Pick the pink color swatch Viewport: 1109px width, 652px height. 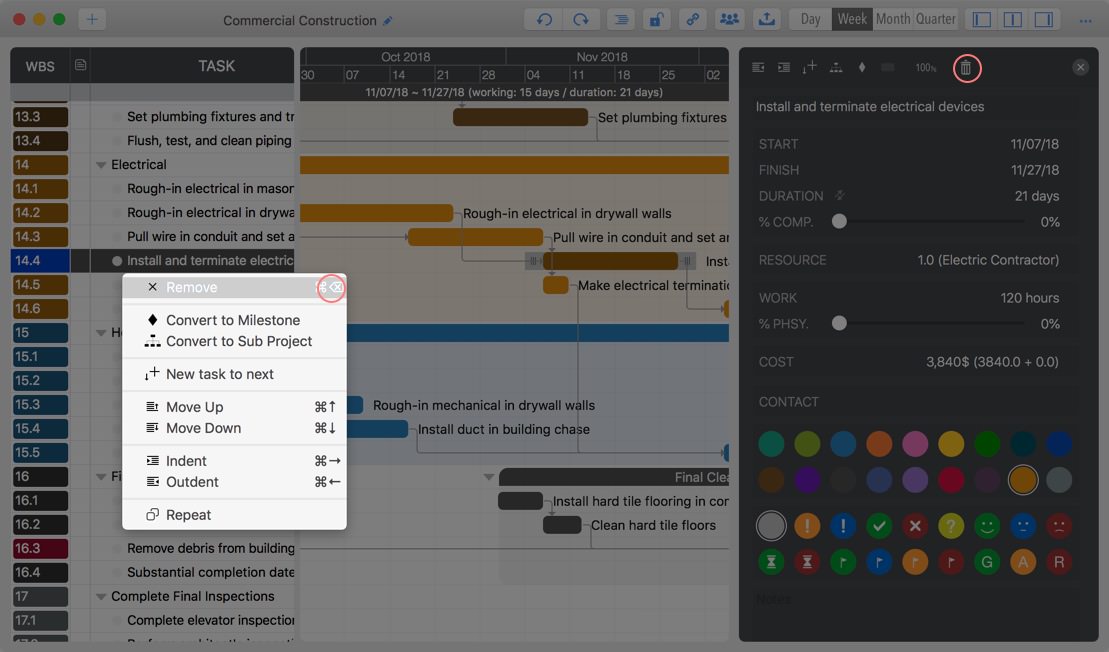point(915,444)
